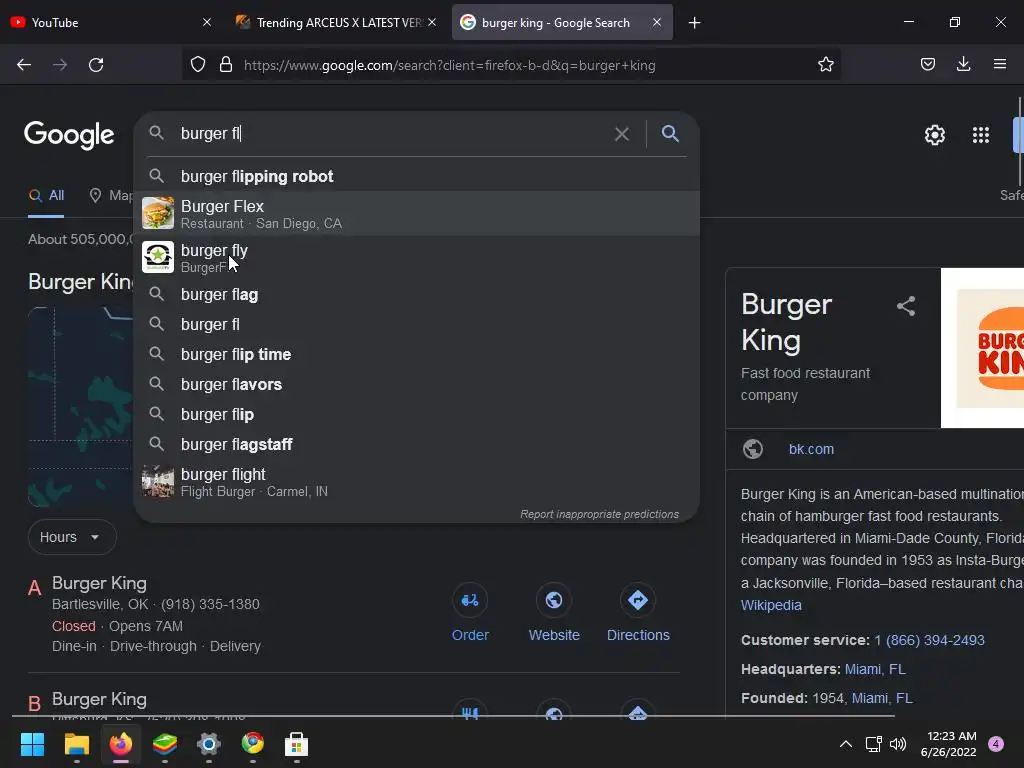Image resolution: width=1024 pixels, height=768 pixels.
Task: Get Directions to Bartlesville Burger King
Action: 638,600
